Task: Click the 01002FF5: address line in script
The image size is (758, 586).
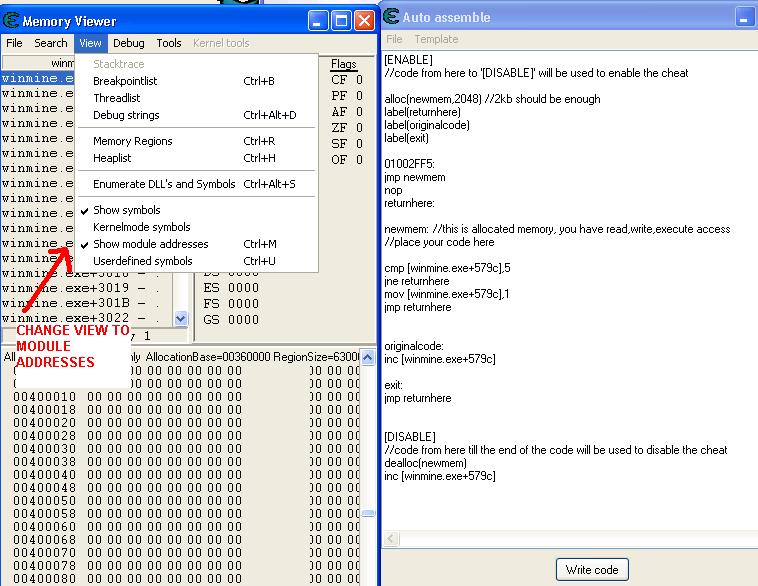Action: point(409,164)
